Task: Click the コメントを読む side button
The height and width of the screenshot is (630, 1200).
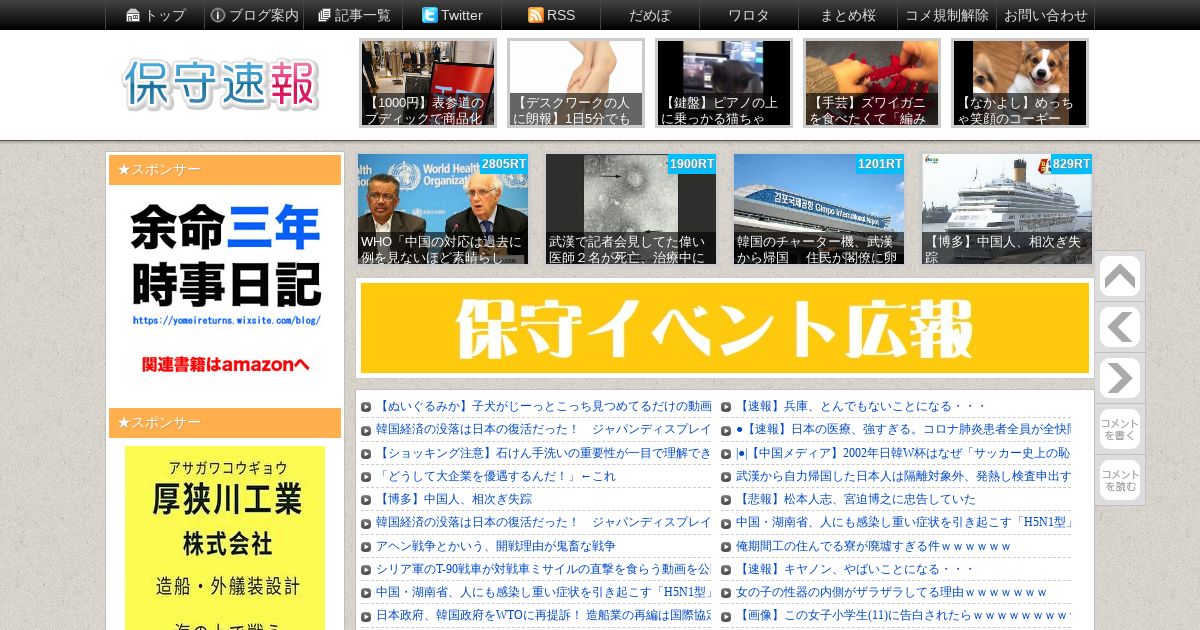Action: point(1119,480)
